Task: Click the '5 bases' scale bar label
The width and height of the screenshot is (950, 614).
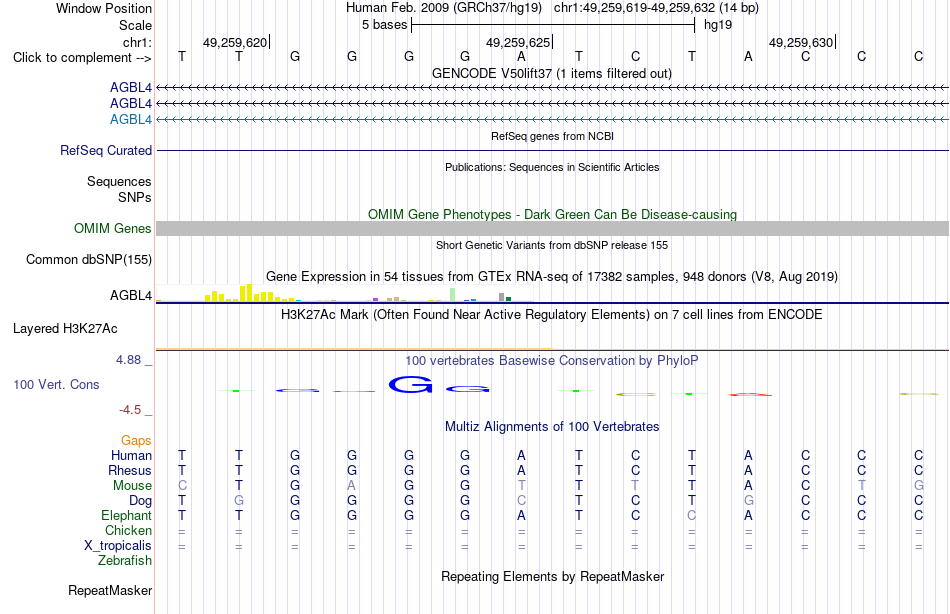Action: (385, 25)
